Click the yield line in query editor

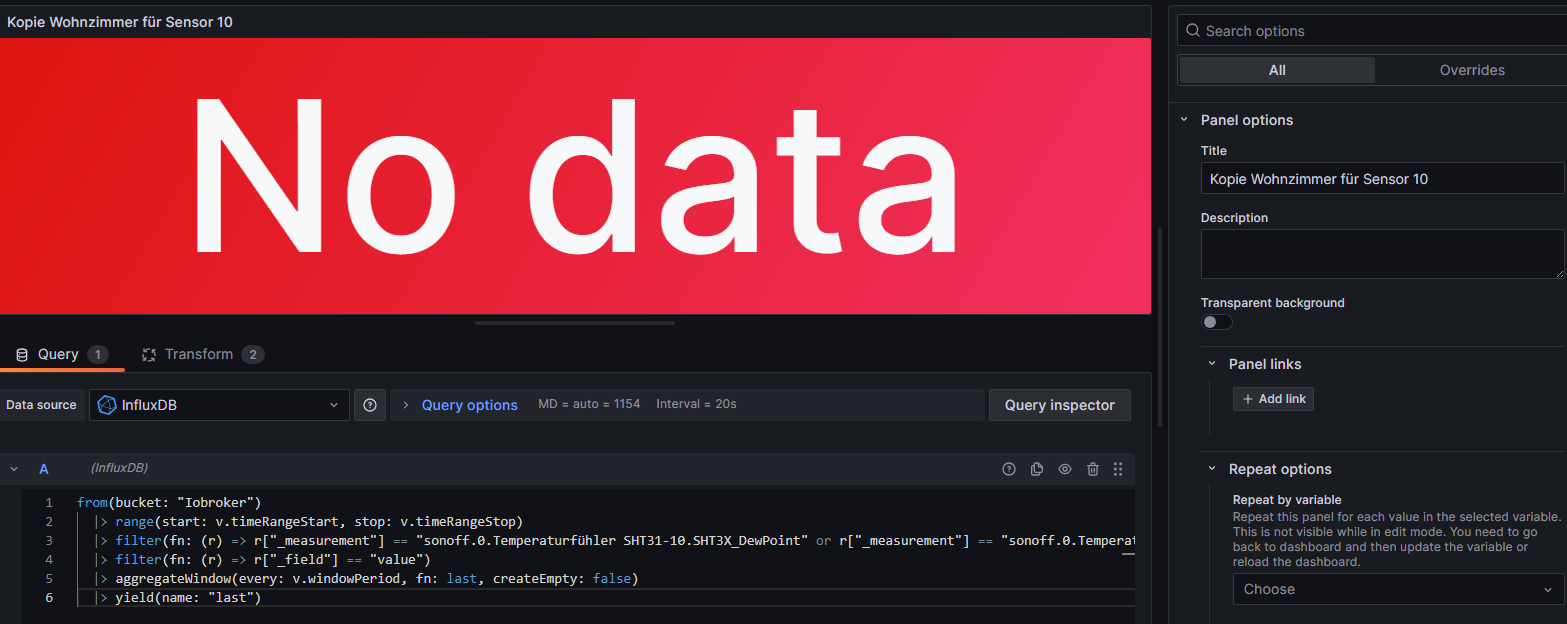(x=178, y=597)
